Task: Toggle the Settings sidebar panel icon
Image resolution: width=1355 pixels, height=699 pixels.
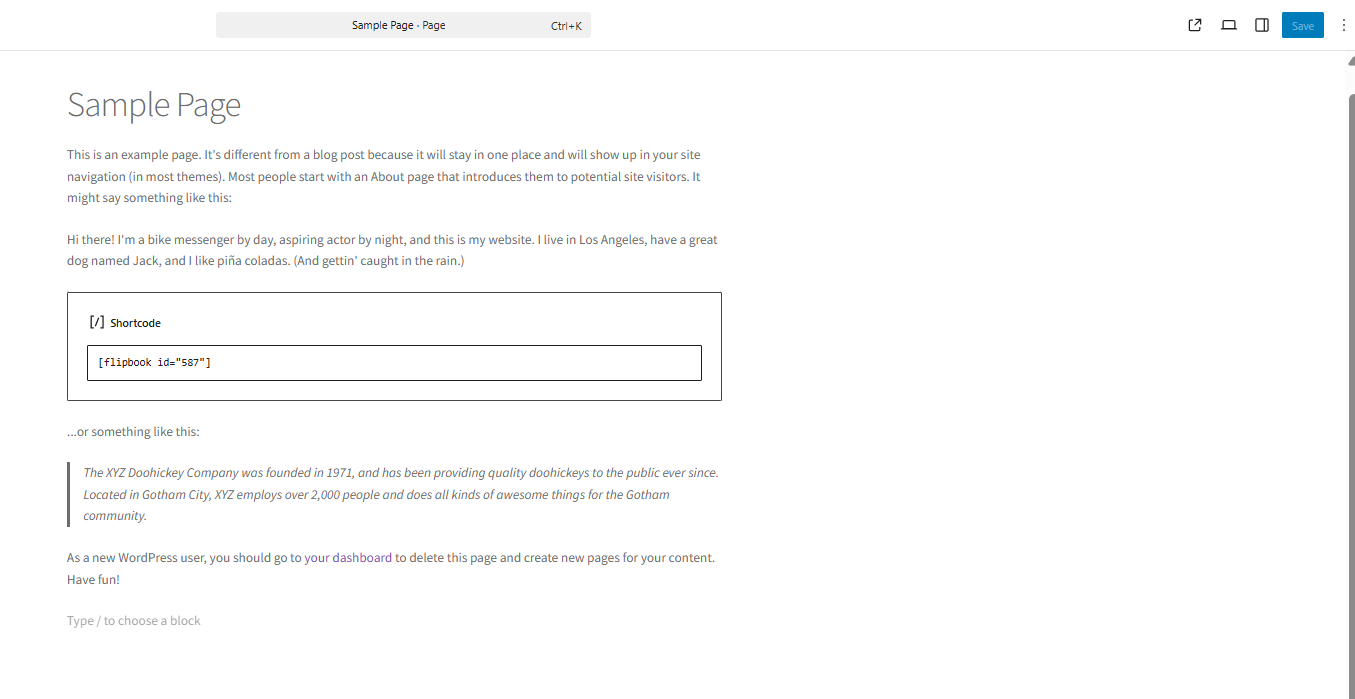Action: click(1262, 25)
